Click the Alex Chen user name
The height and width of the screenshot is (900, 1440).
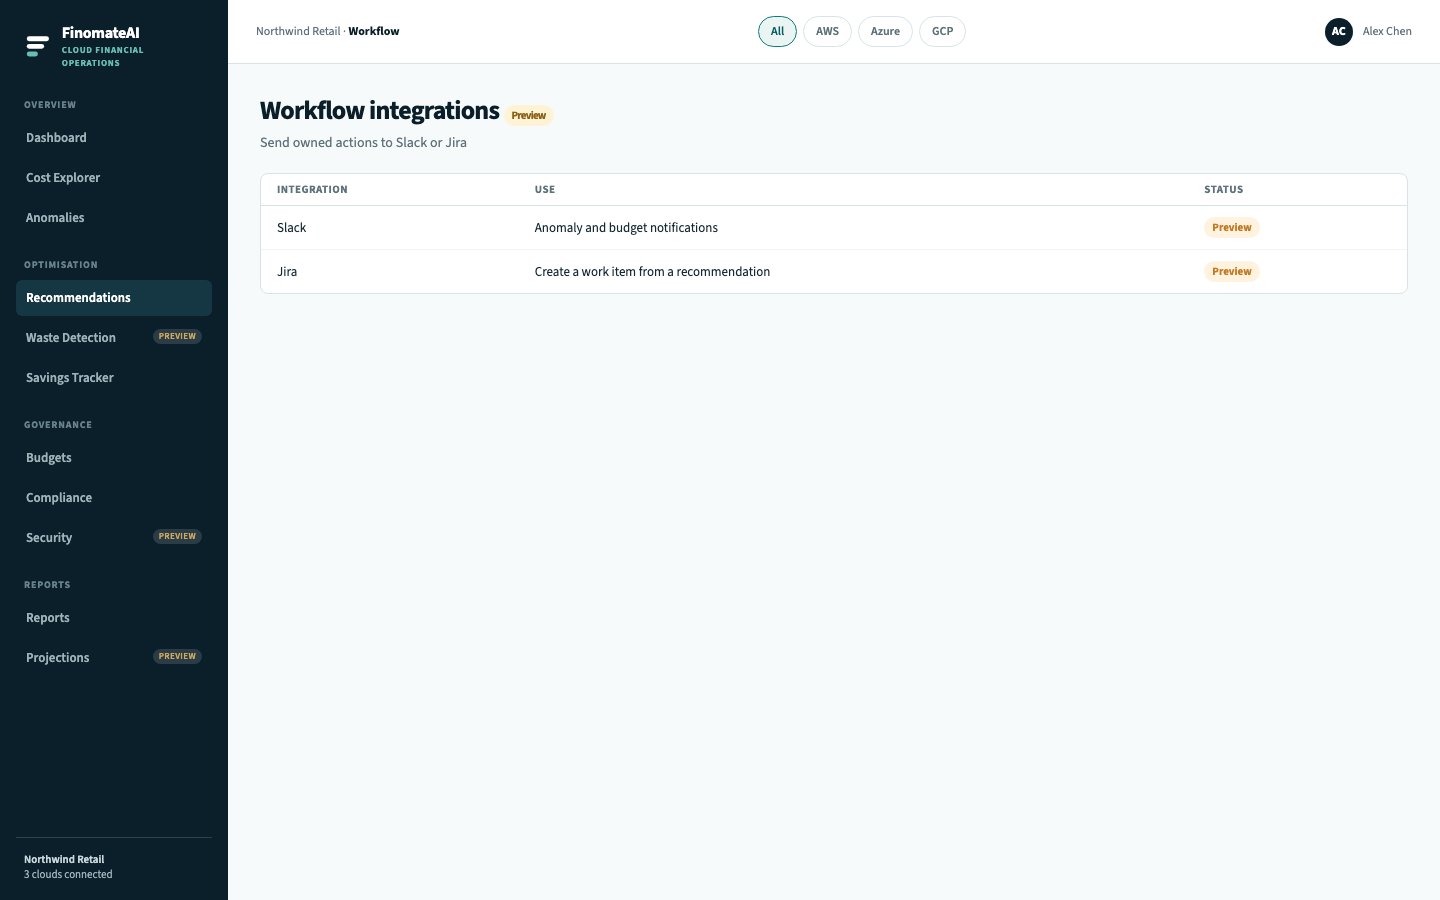click(1387, 32)
